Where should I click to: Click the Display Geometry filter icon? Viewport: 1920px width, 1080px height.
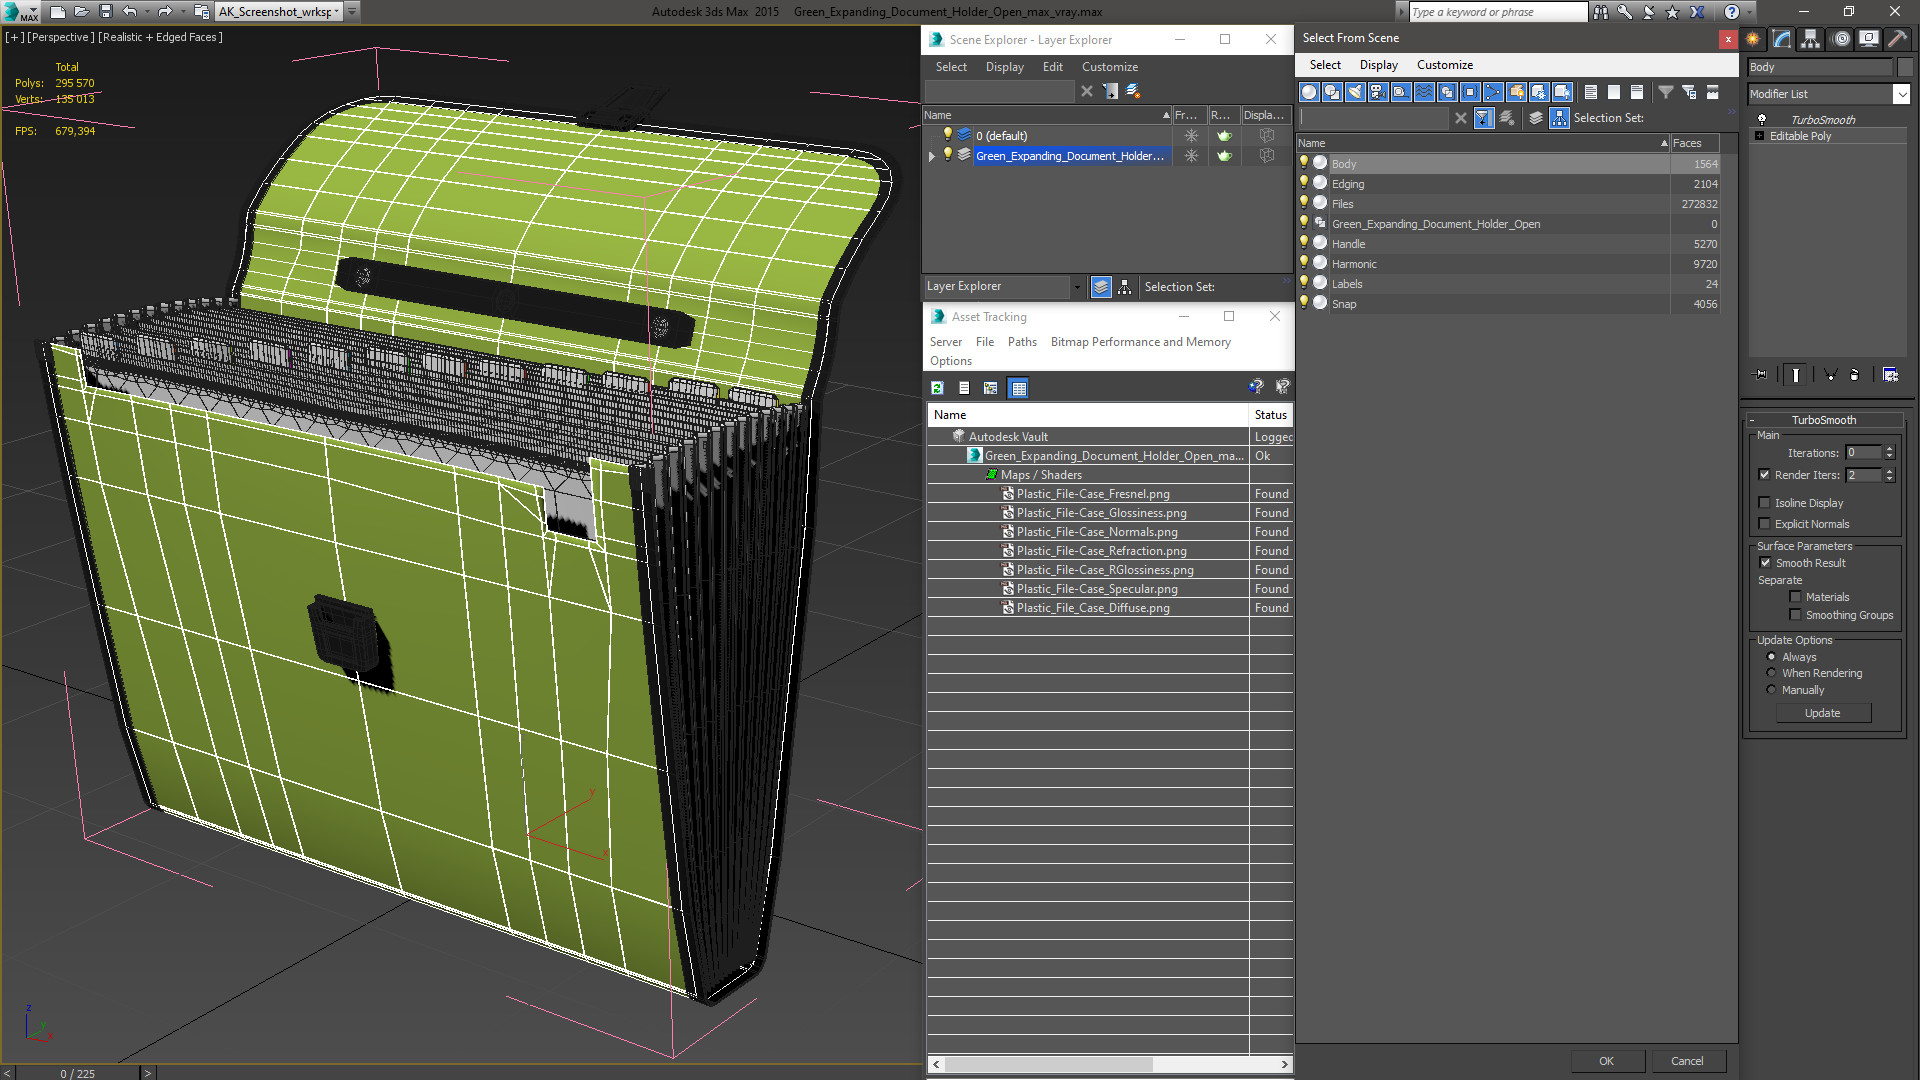[x=1309, y=92]
